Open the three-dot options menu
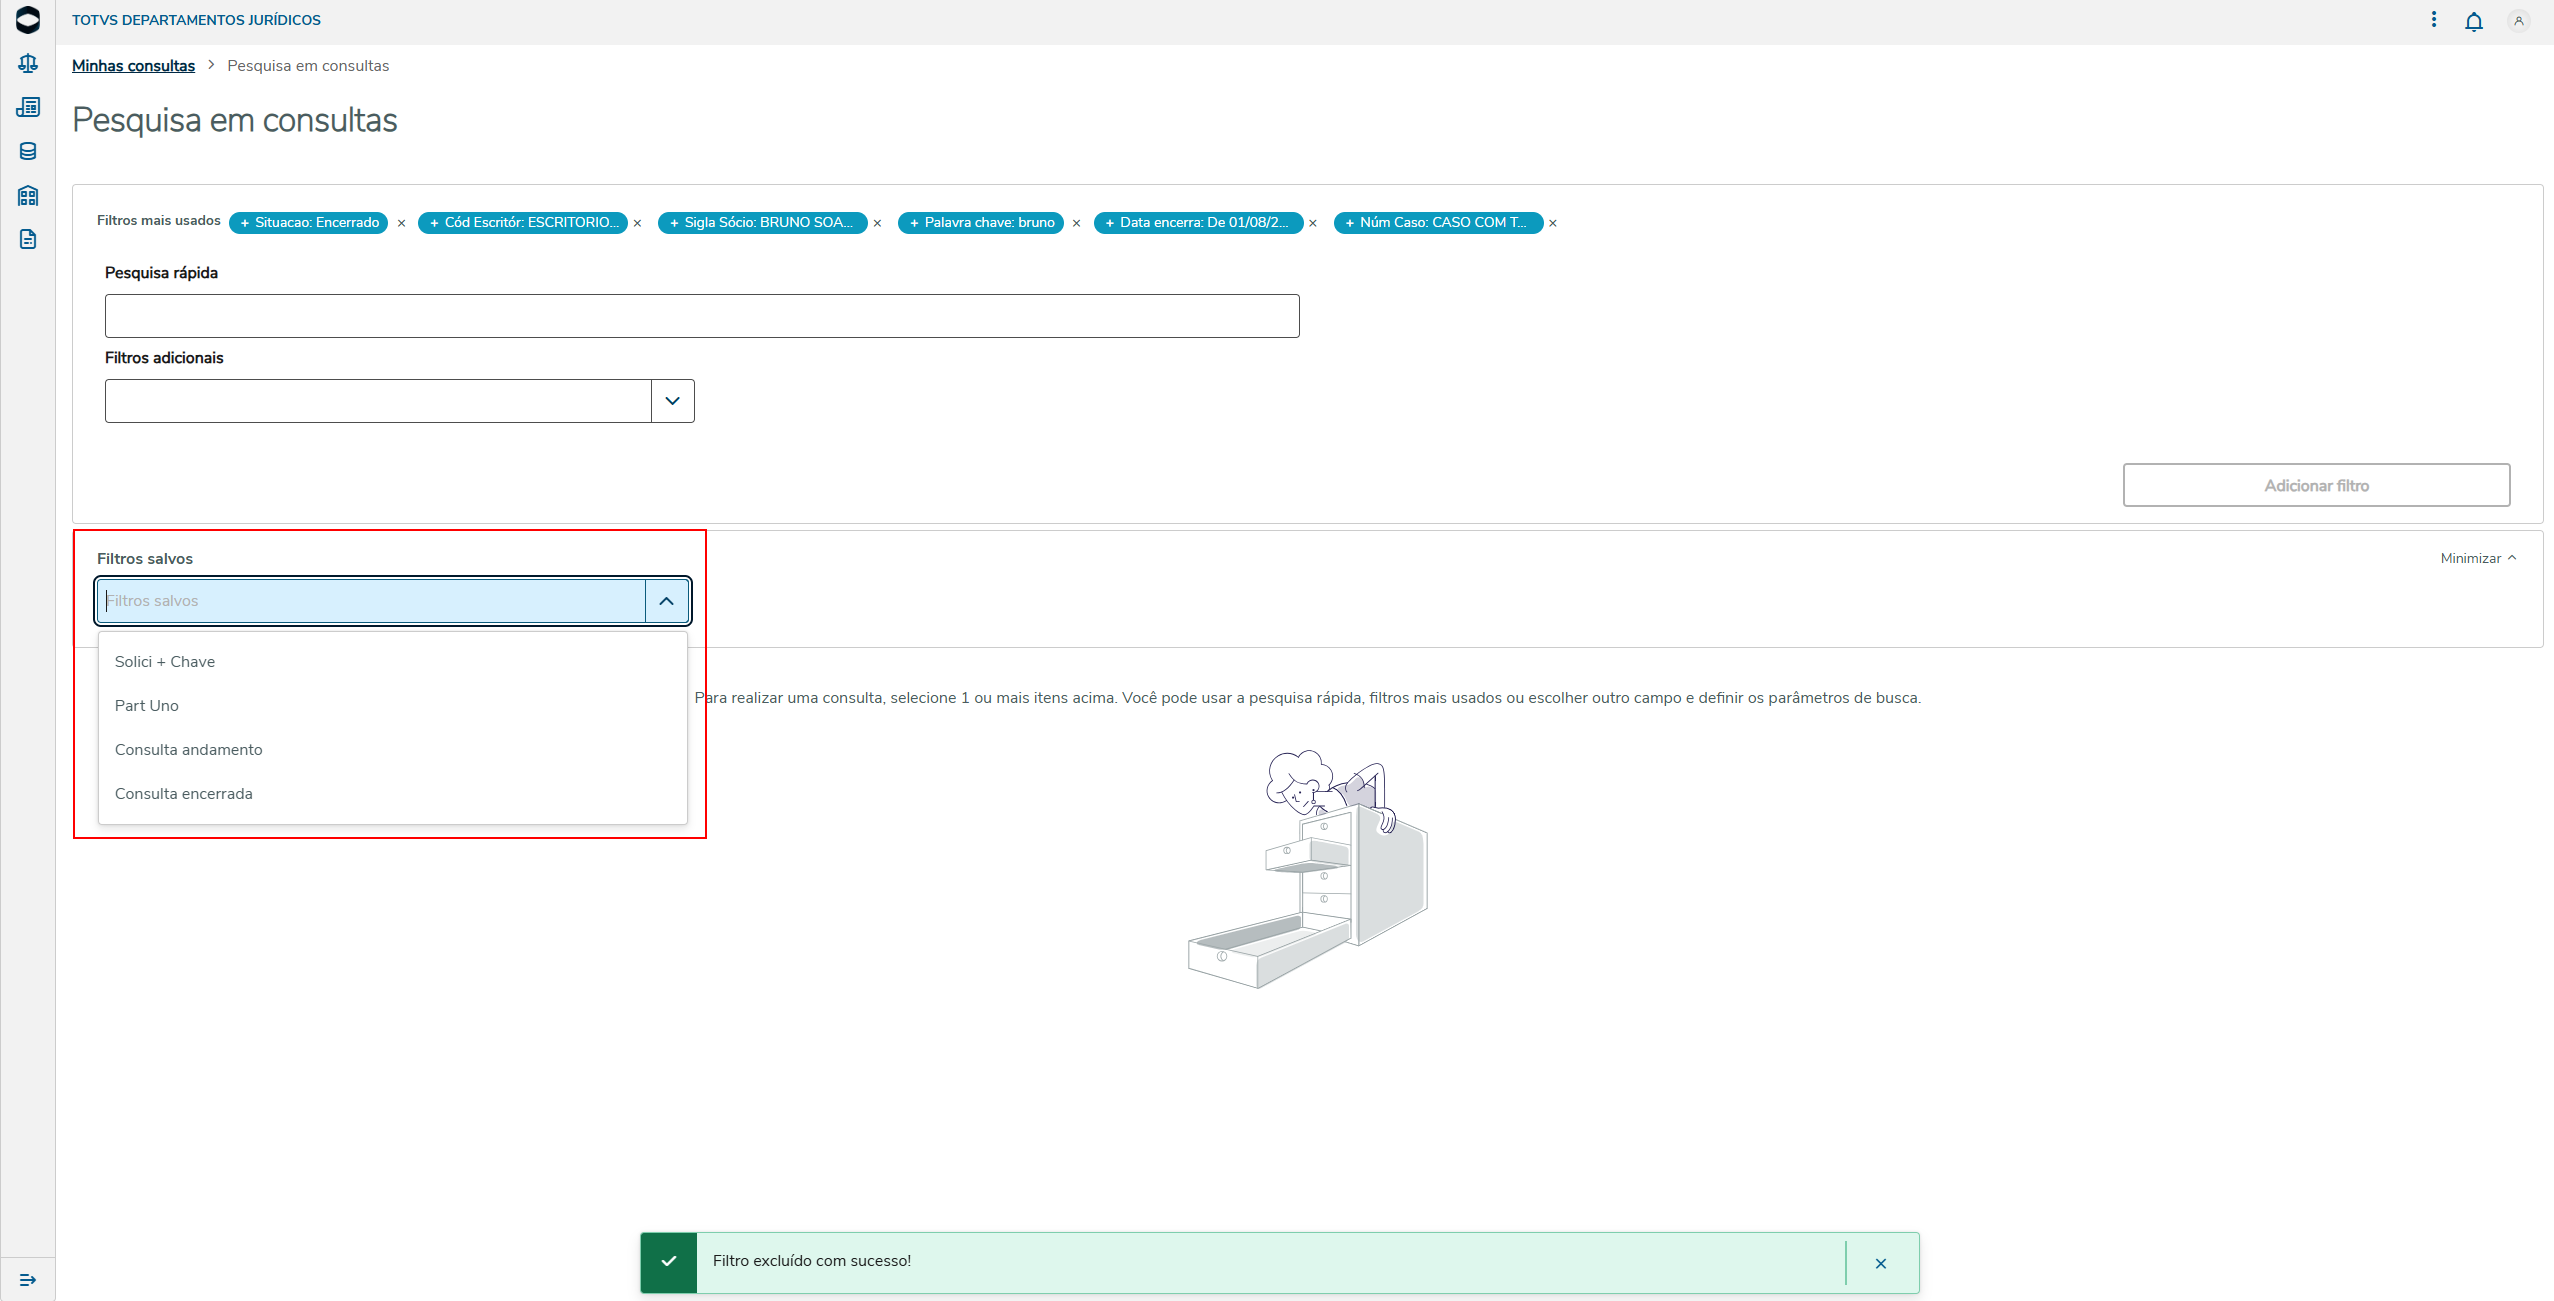 pyautogui.click(x=2434, y=20)
